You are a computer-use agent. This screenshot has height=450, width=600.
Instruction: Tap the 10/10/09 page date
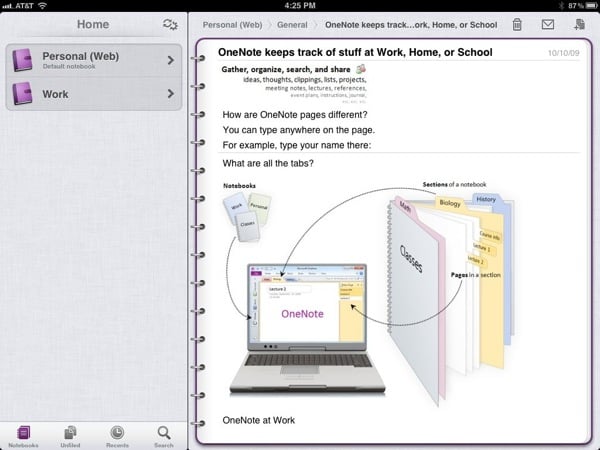(x=564, y=53)
